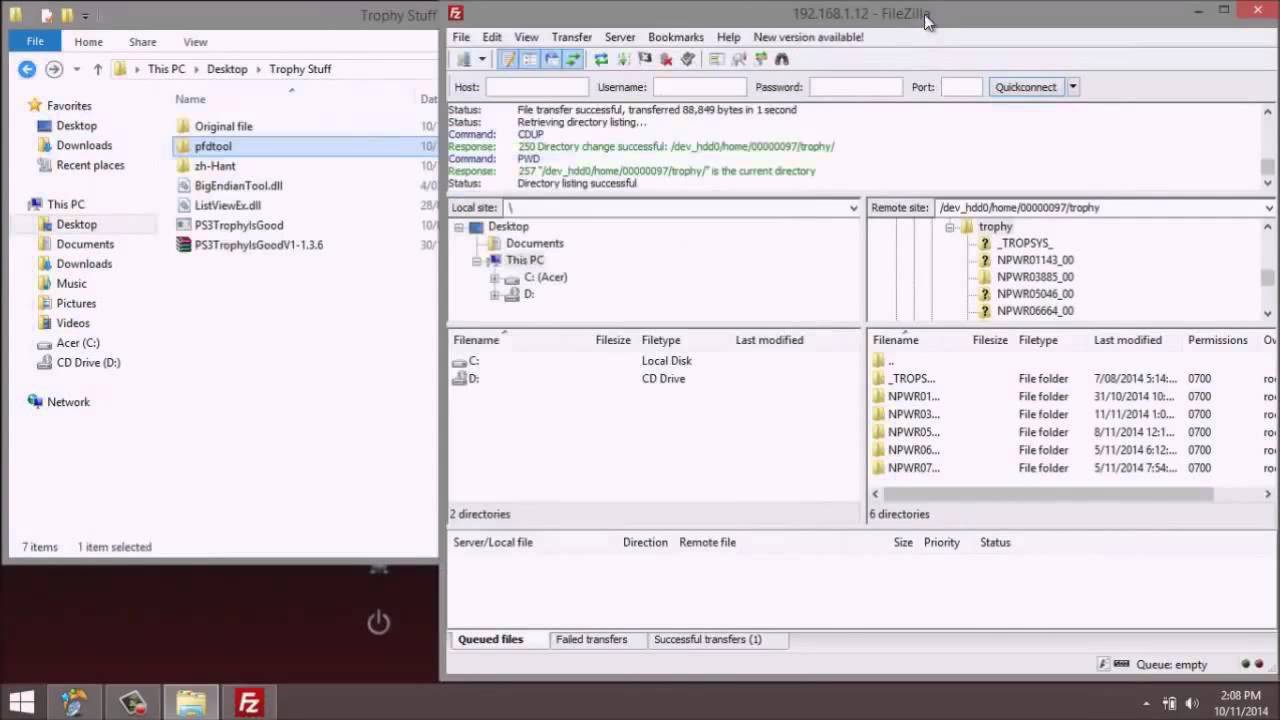
Task: Toggle synchronized browsing icon
Action: [x=760, y=60]
